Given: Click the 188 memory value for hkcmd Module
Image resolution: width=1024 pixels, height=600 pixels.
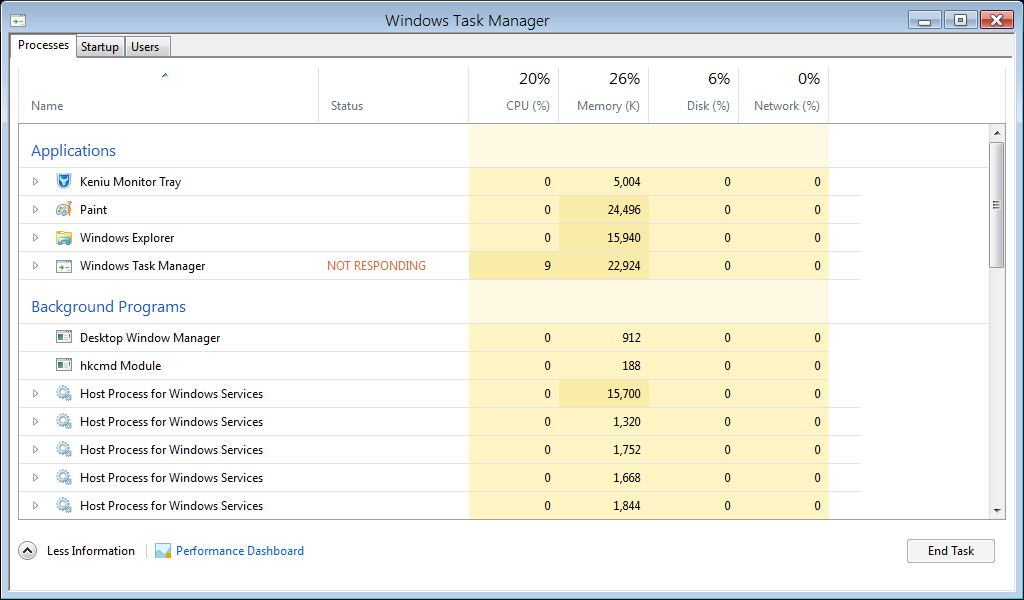Looking at the screenshot, I should click(x=632, y=366).
